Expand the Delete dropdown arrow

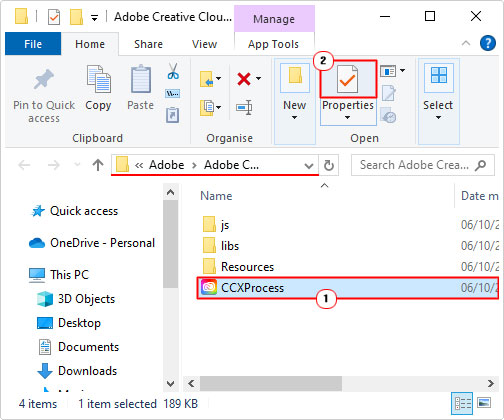pyautogui.click(x=258, y=79)
